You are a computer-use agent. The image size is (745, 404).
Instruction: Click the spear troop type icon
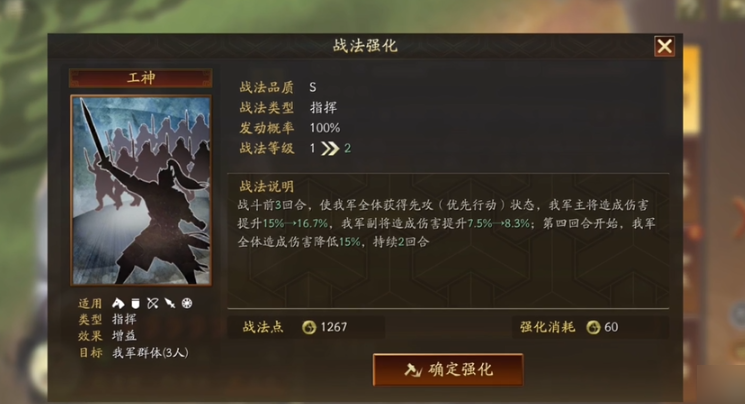click(x=170, y=303)
